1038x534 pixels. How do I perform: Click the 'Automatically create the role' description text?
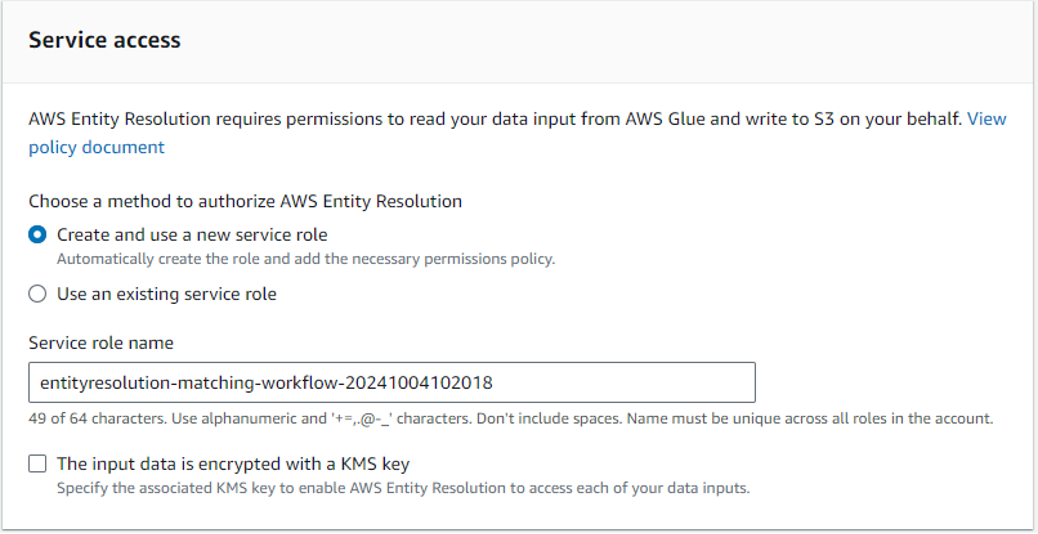click(305, 259)
